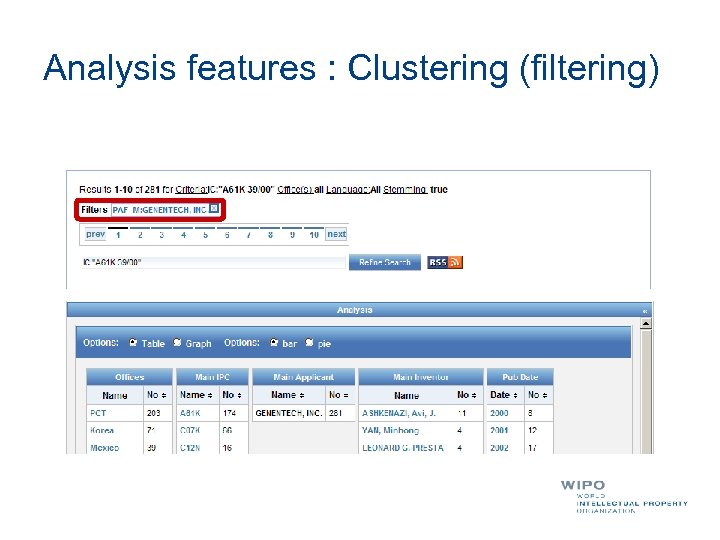Click the Office(s) link
The image size is (720, 540).
pos(295,189)
